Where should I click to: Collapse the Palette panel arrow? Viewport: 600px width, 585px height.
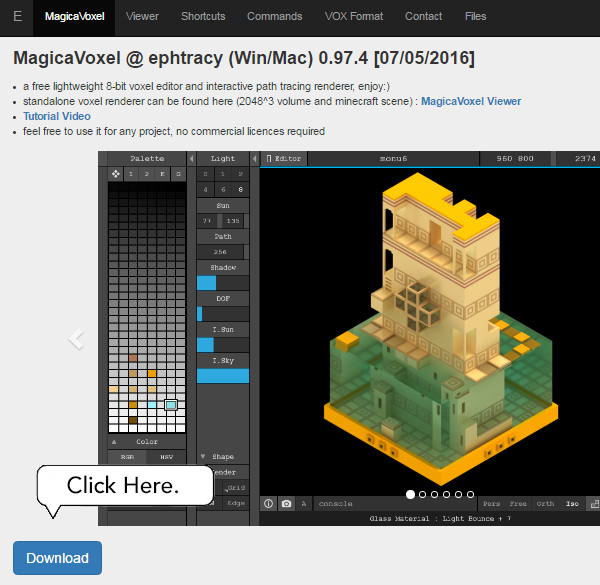(x=189, y=158)
